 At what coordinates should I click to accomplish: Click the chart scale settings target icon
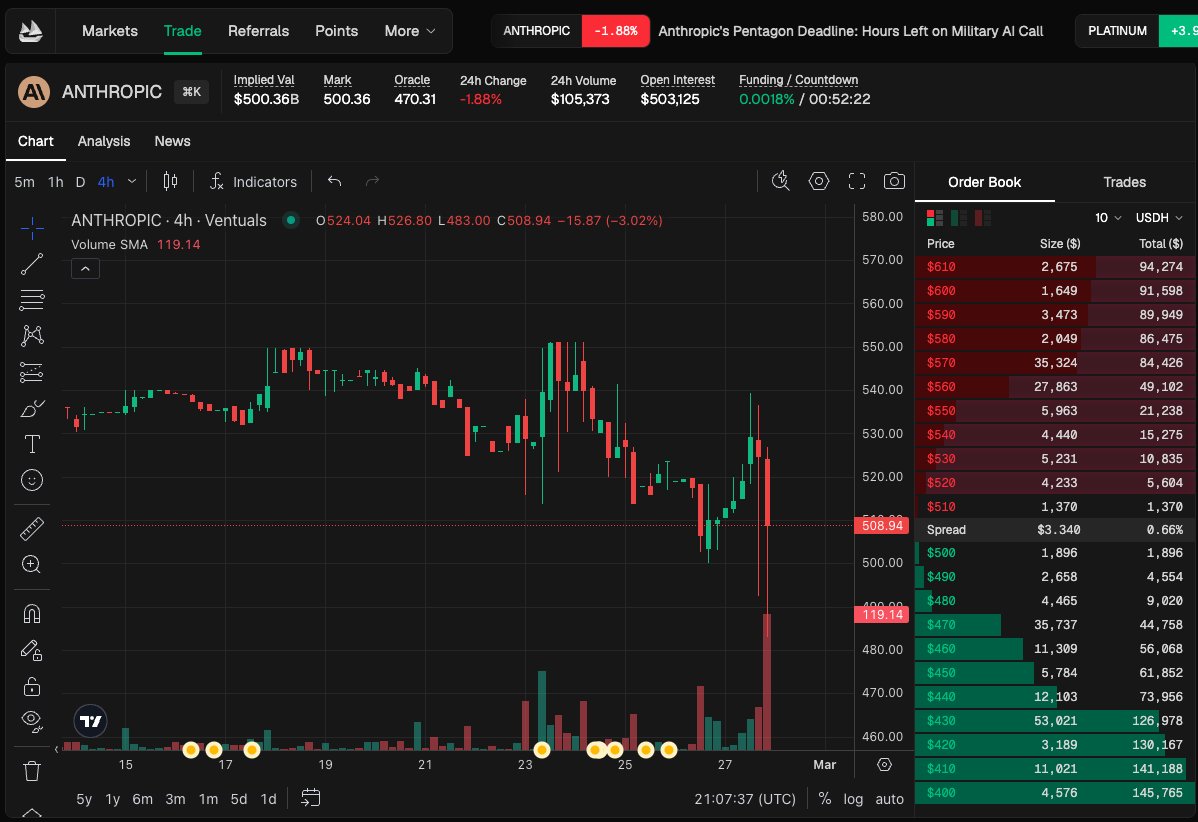pyautogui.click(x=885, y=765)
